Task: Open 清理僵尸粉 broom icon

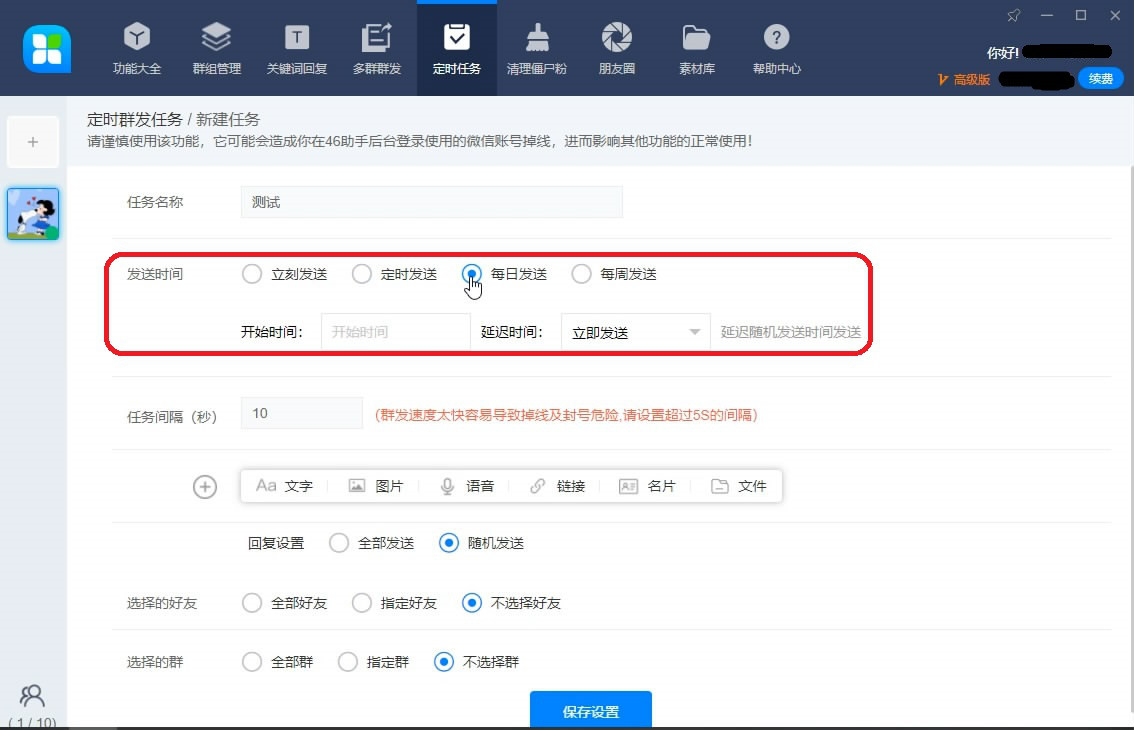Action: 537,38
